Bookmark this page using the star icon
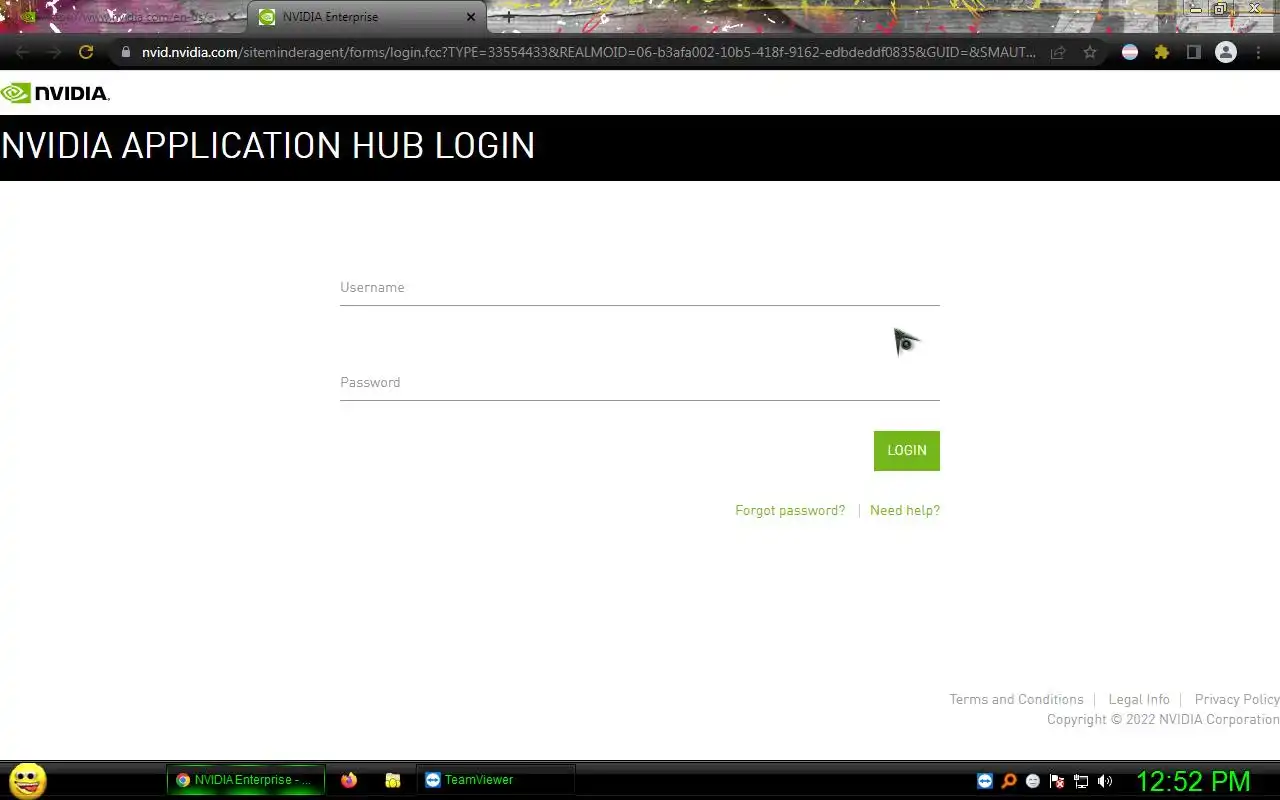1280x800 pixels. pyautogui.click(x=1090, y=52)
